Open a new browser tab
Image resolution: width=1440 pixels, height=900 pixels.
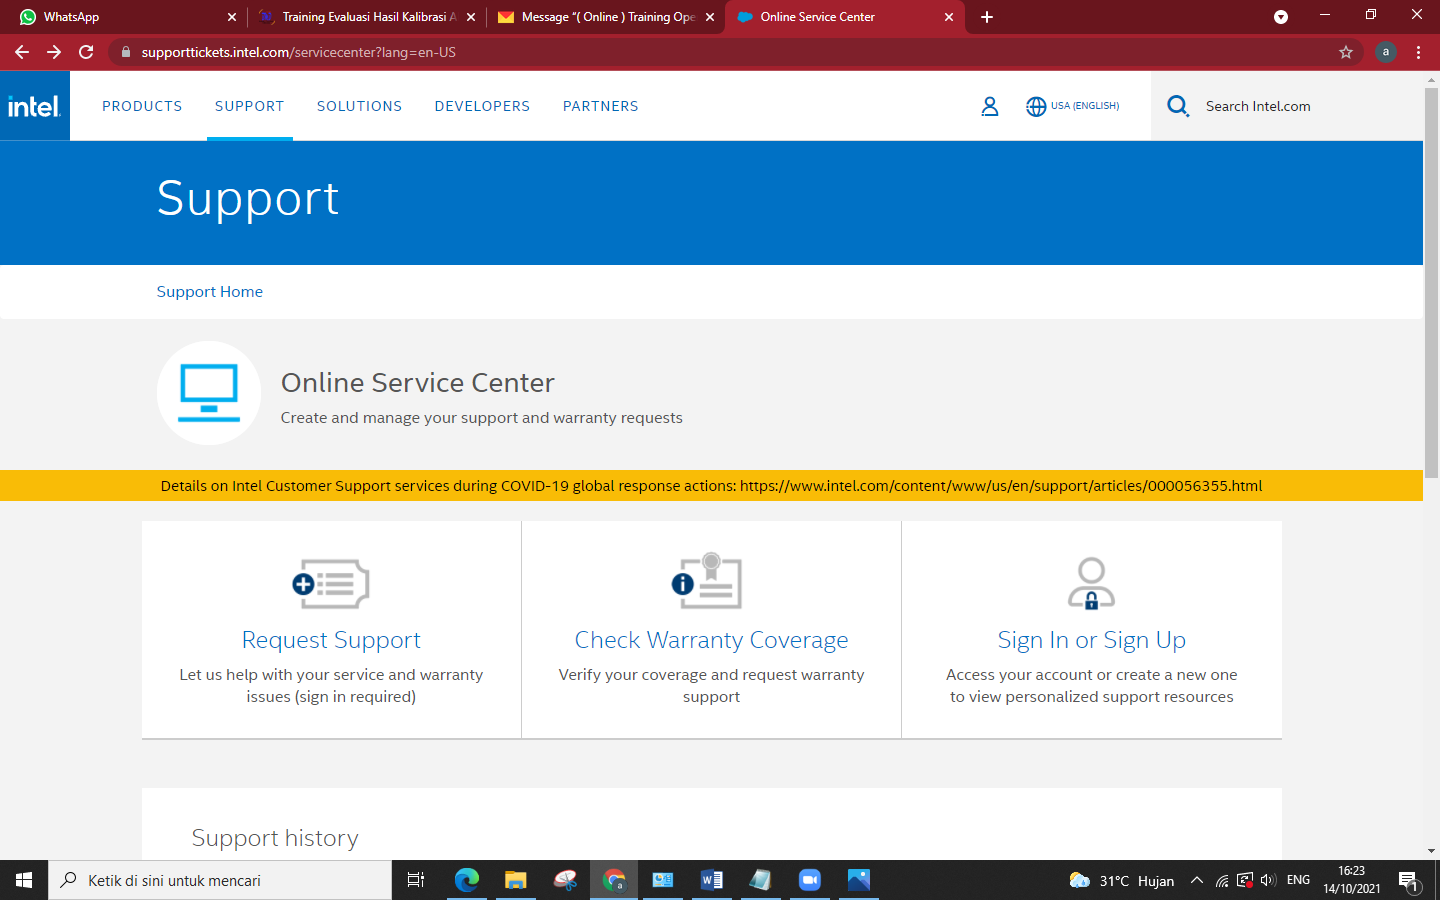pyautogui.click(x=987, y=17)
